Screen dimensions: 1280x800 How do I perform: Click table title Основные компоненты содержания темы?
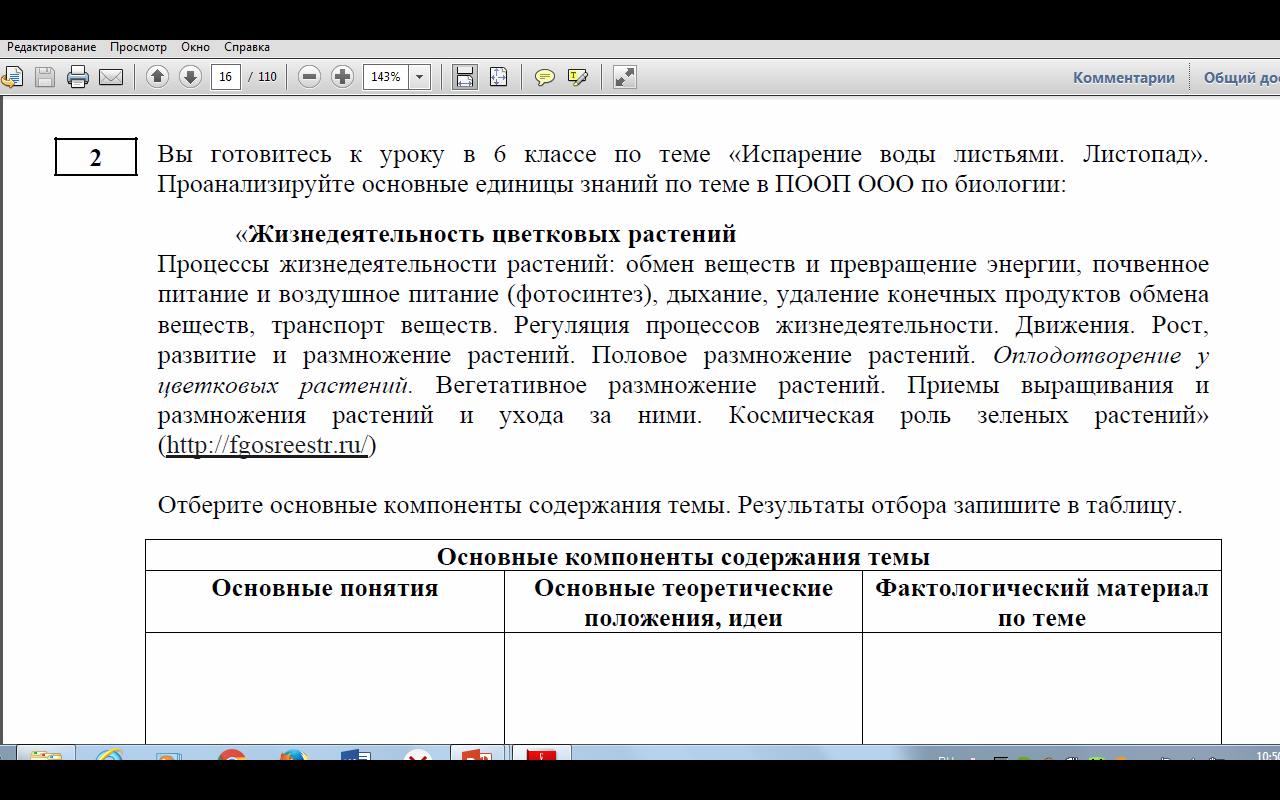point(683,557)
